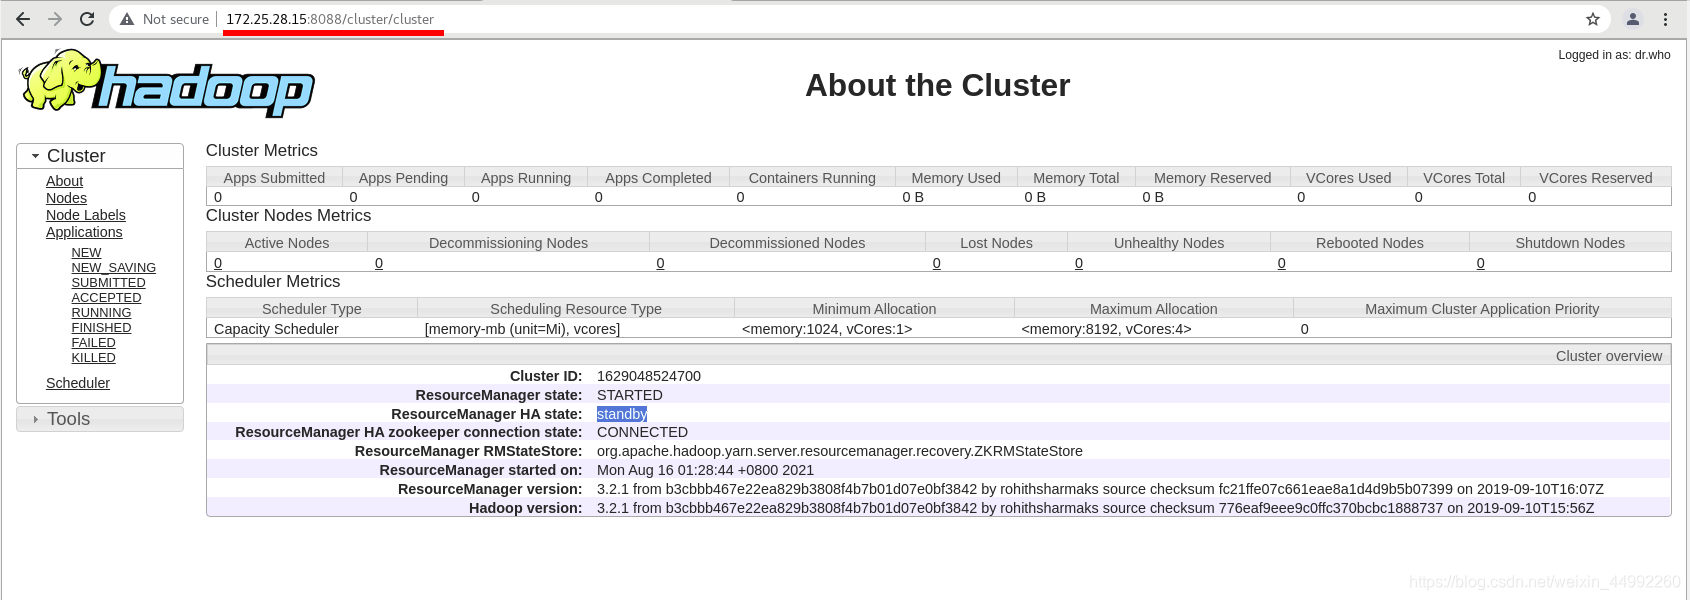
Task: Click the Cluster Nodes Metrics section title
Action: 288,216
